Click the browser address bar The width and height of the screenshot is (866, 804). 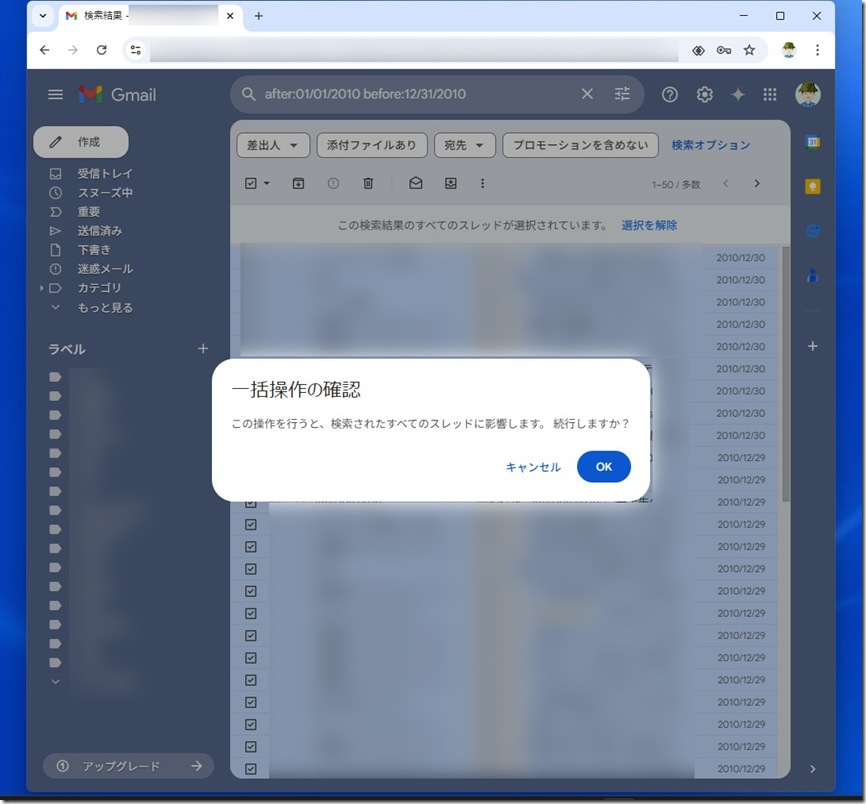414,50
